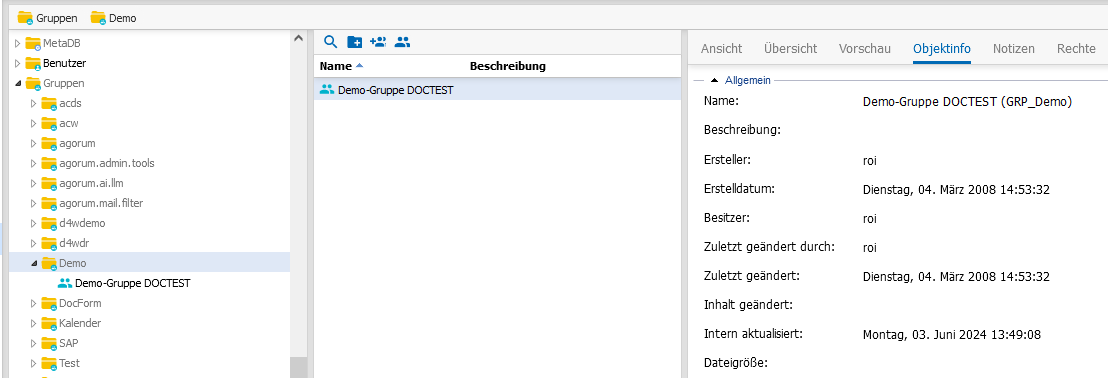The image size is (1108, 378).
Task: Click the new folder icon in toolbar
Action: (355, 42)
